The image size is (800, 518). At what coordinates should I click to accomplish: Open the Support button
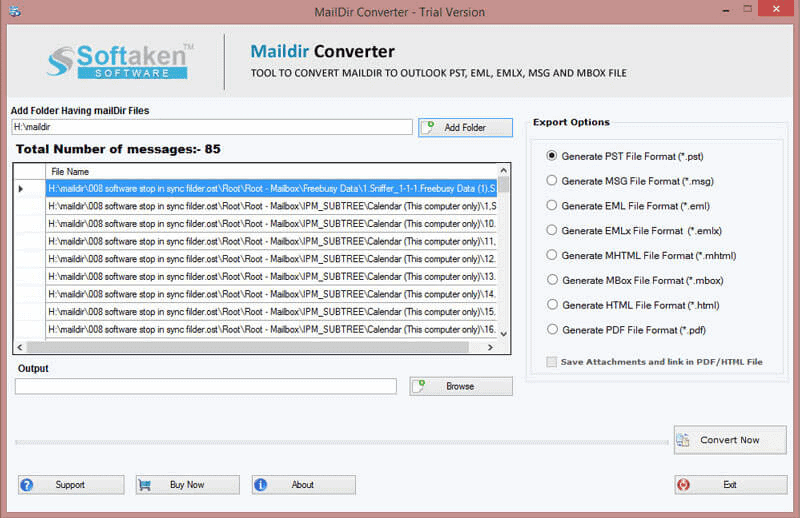pyautogui.click(x=71, y=485)
